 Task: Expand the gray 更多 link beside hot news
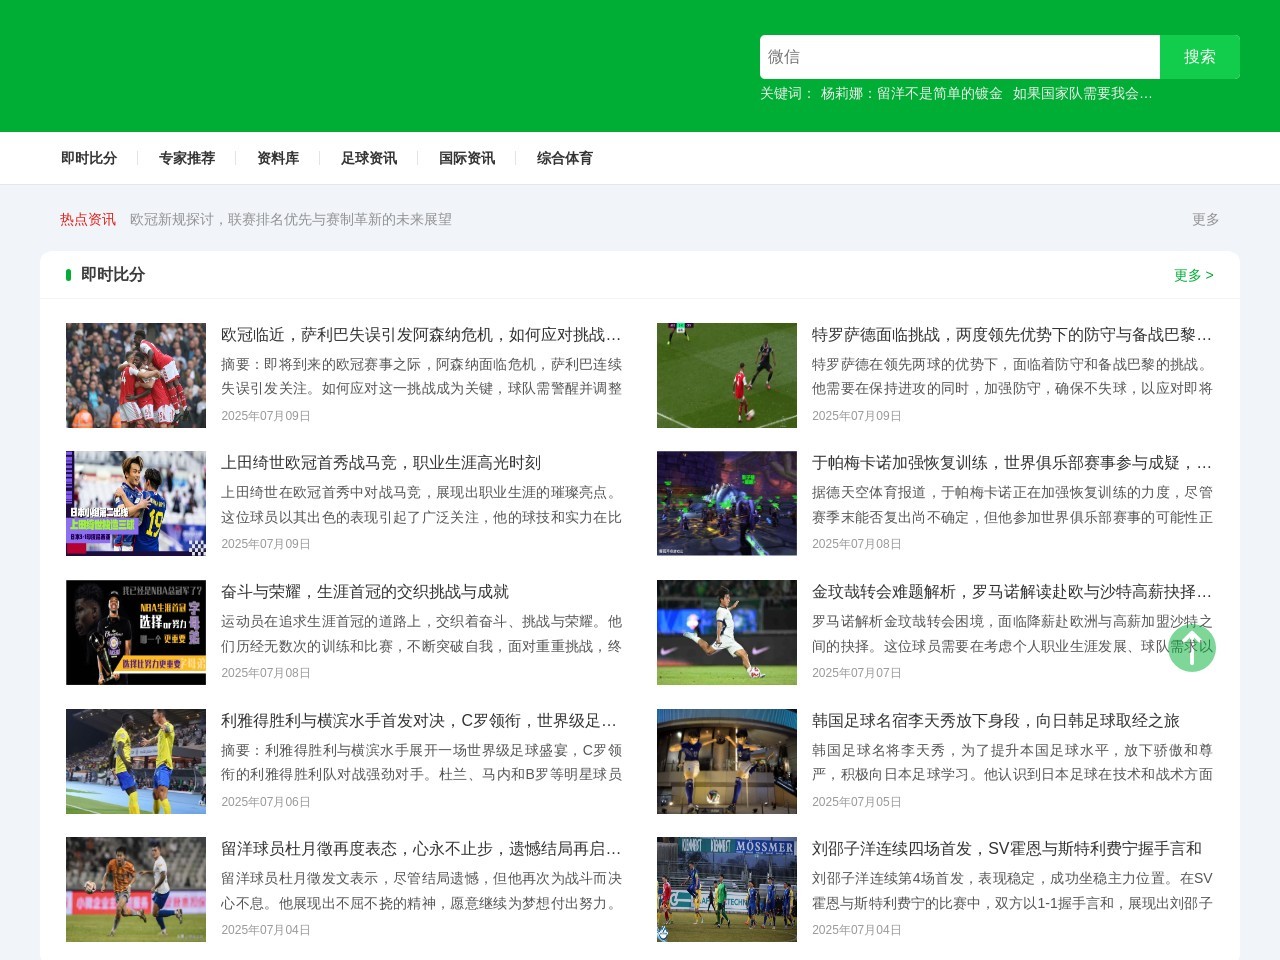coord(1205,219)
